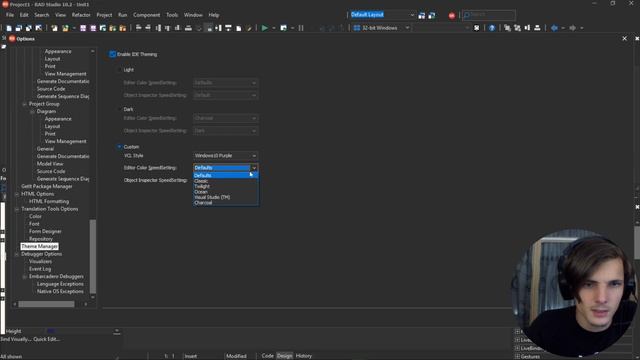The image size is (640, 360).
Task: Choose Charcoal from the open color list
Action: [x=226, y=202]
